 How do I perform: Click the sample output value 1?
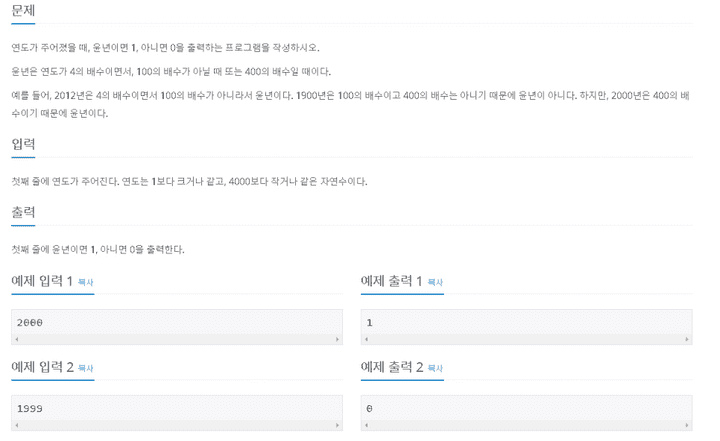[369, 322]
